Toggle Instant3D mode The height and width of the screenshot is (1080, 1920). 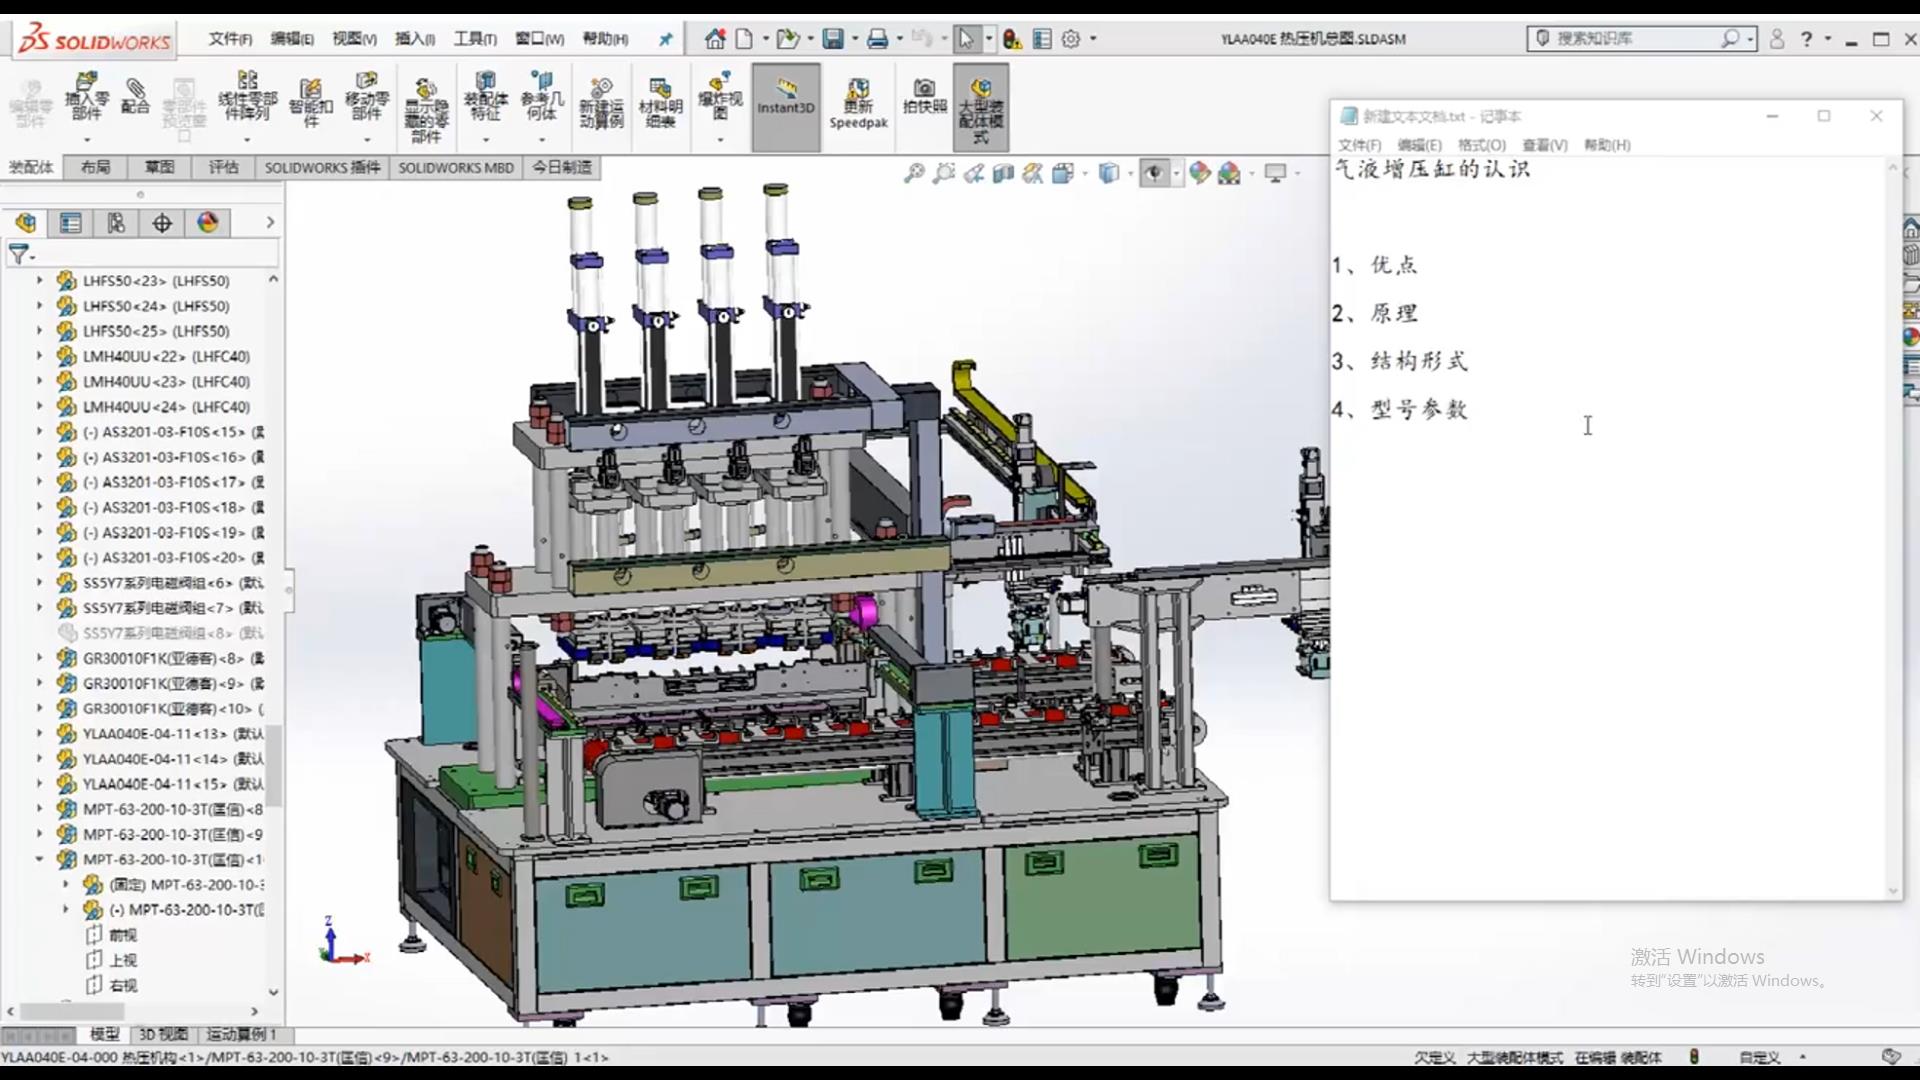tap(786, 107)
